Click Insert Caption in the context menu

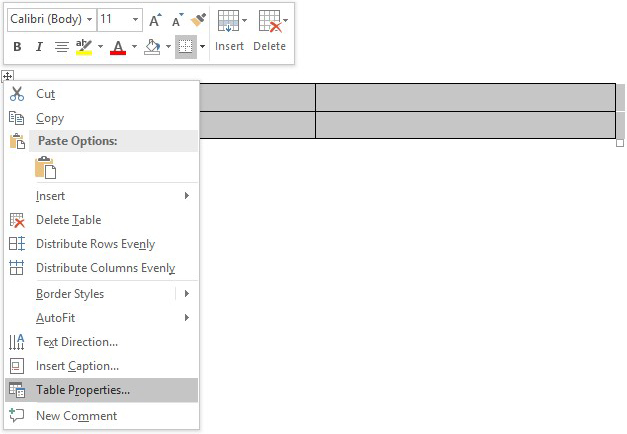pyautogui.click(x=77, y=366)
